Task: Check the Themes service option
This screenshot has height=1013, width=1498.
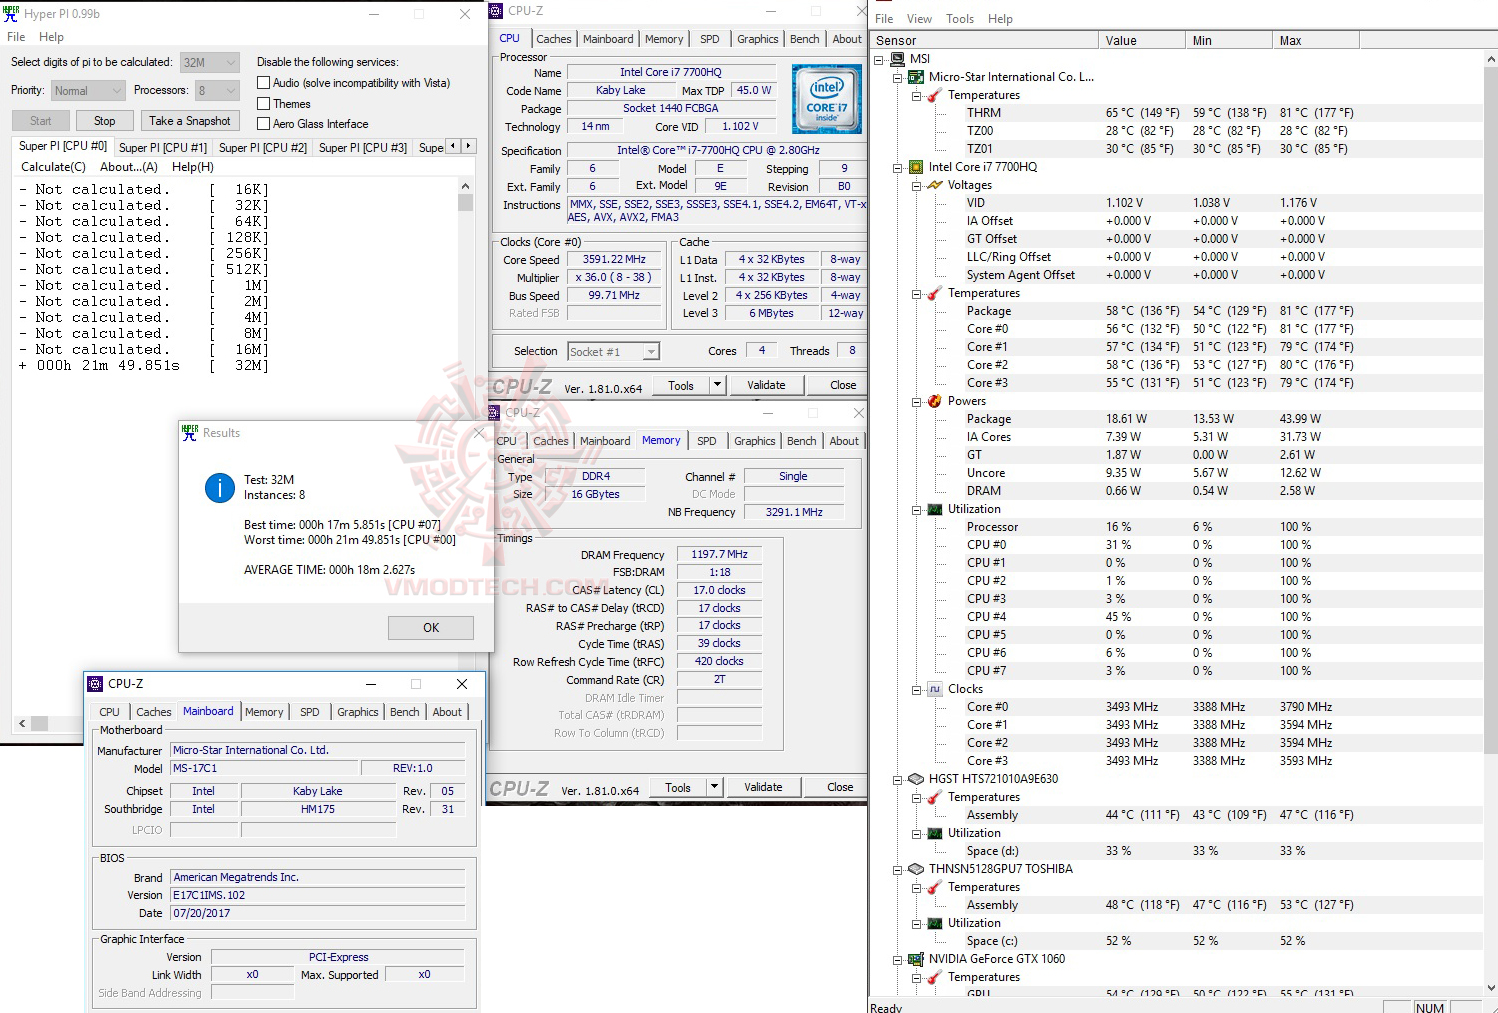Action: 264,103
